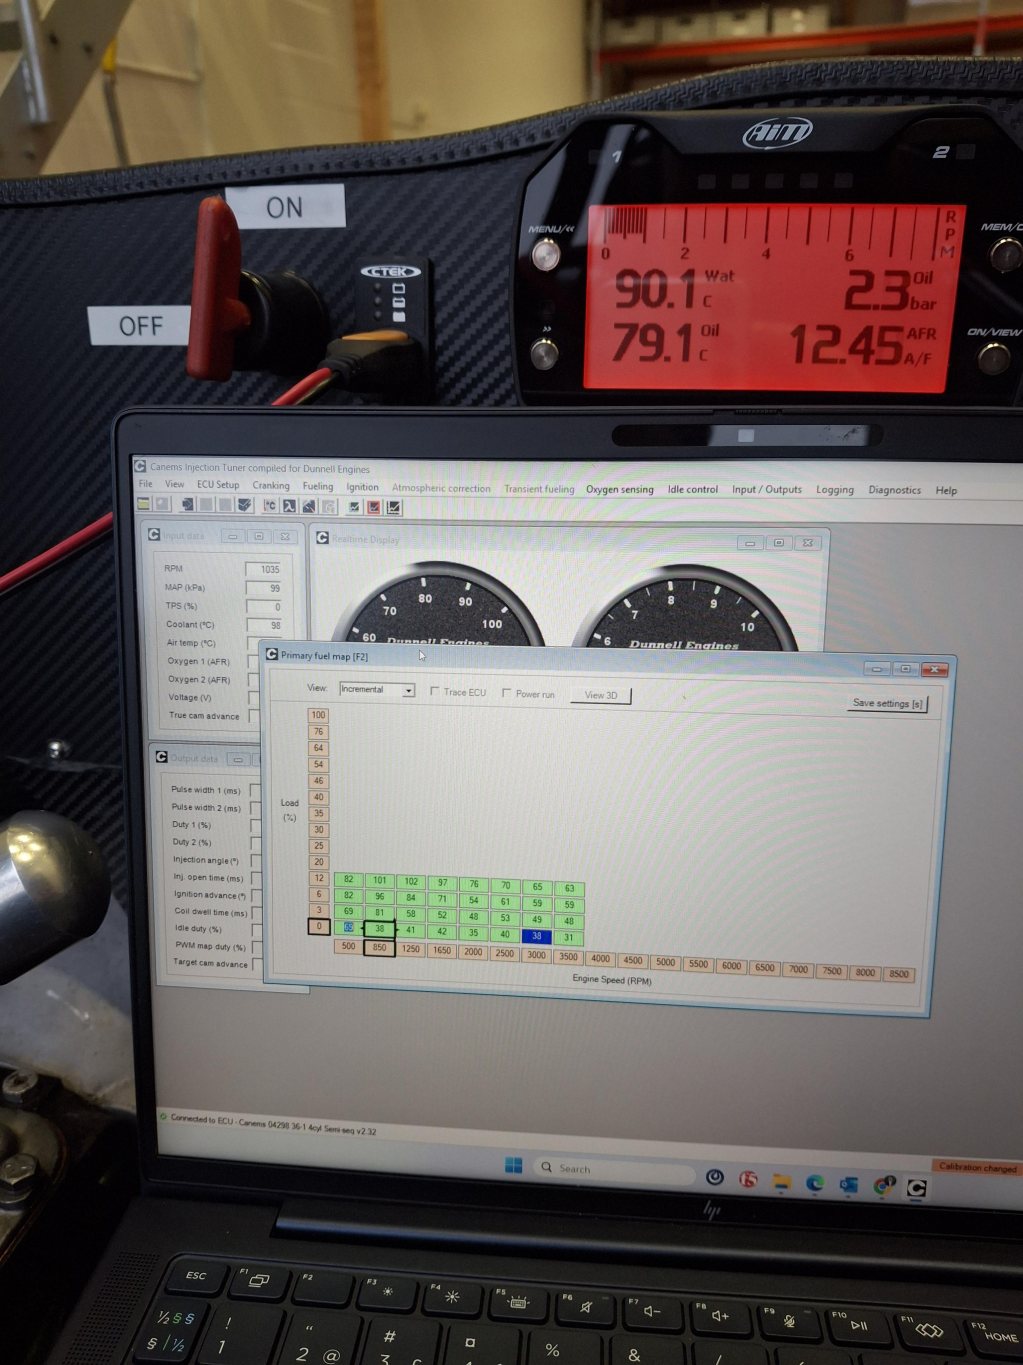1023x1365 pixels.
Task: Select the blue highlighted fuel map cell 38
Action: (x=537, y=936)
